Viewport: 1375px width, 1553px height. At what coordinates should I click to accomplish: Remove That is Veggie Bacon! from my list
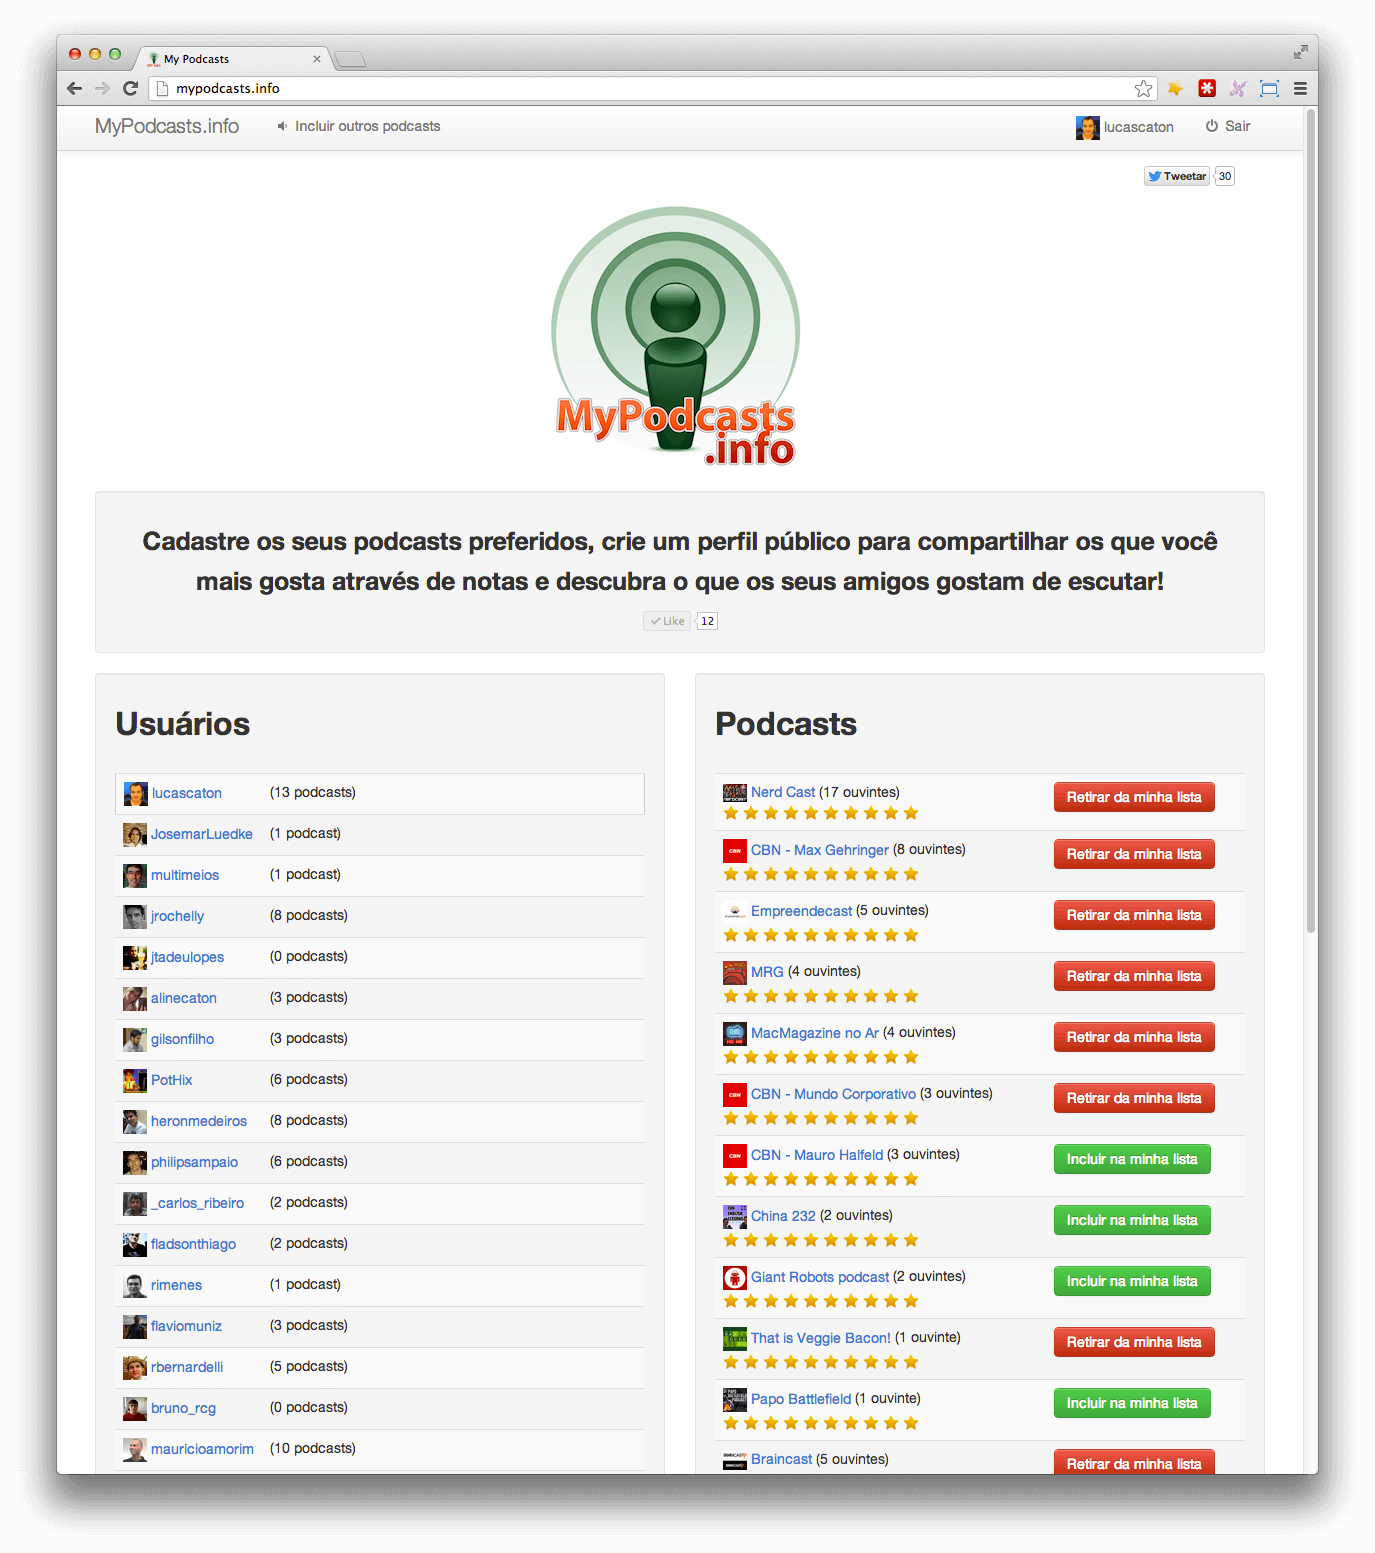coord(1134,1342)
